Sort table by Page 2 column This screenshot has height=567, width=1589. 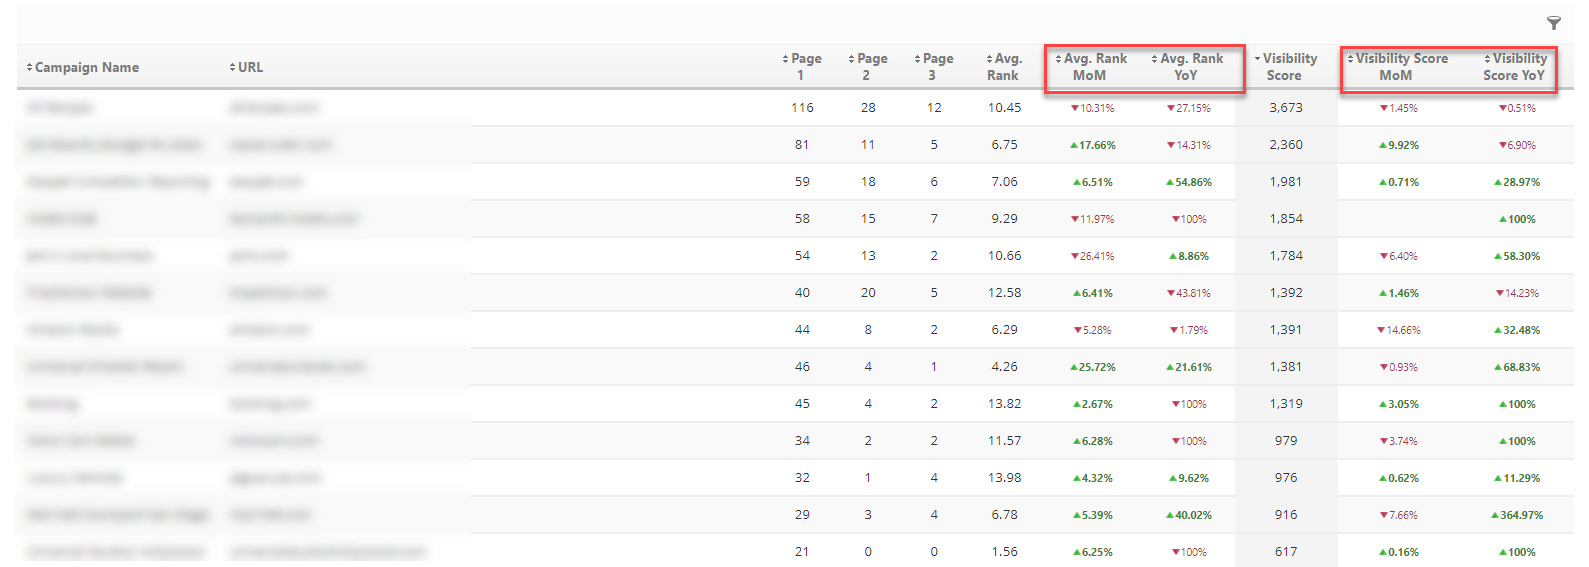[868, 66]
